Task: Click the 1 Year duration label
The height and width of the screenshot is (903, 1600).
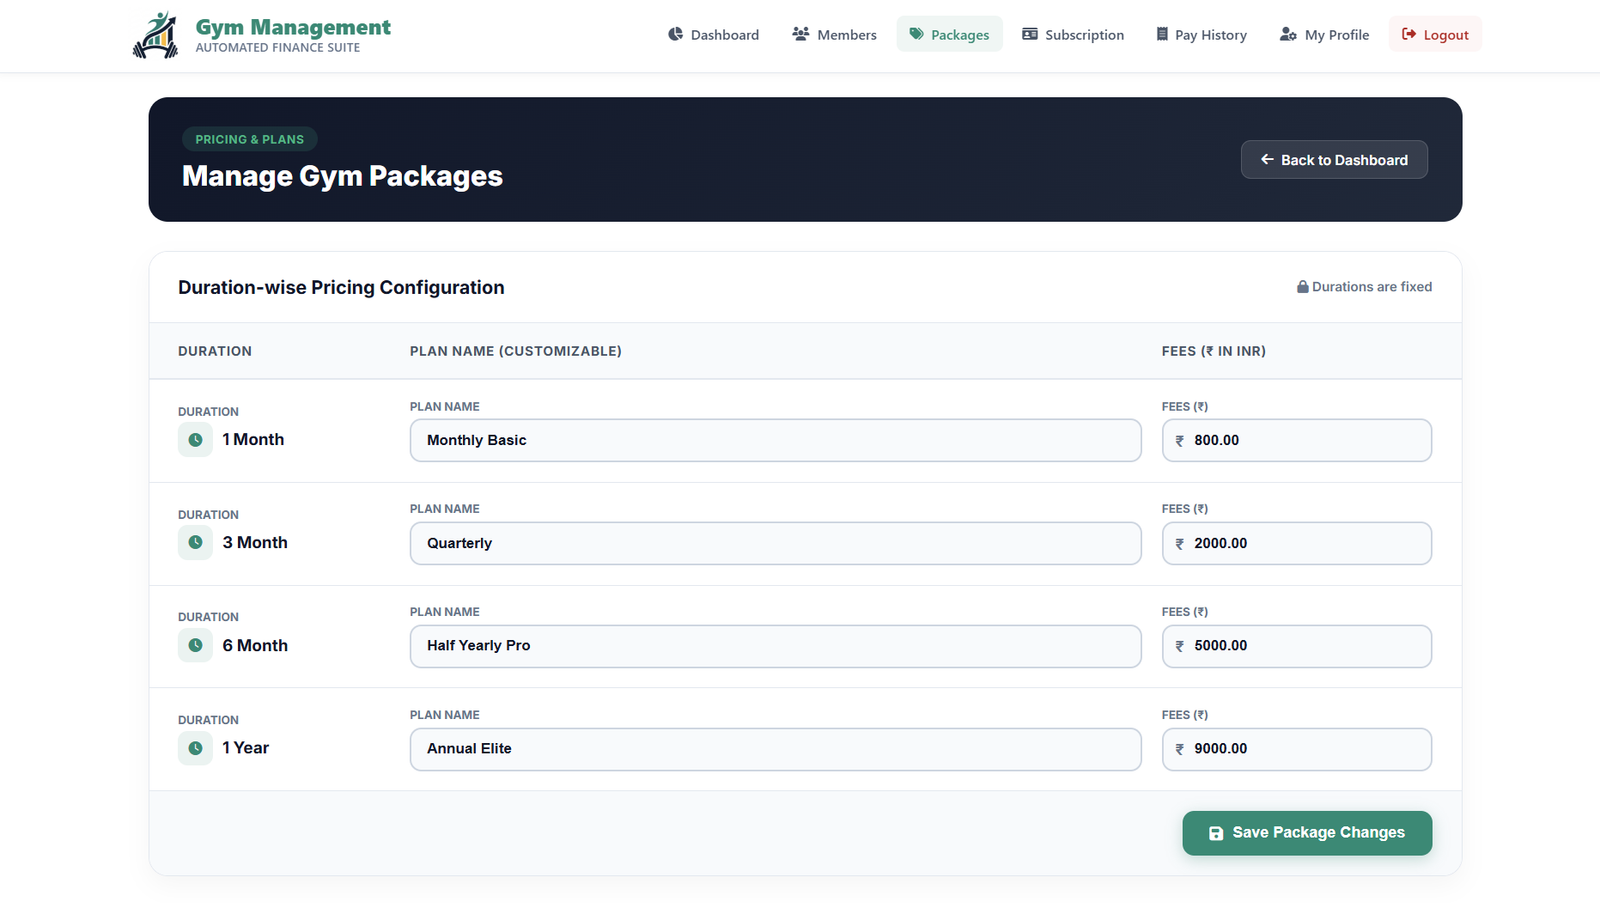Action: (x=246, y=748)
